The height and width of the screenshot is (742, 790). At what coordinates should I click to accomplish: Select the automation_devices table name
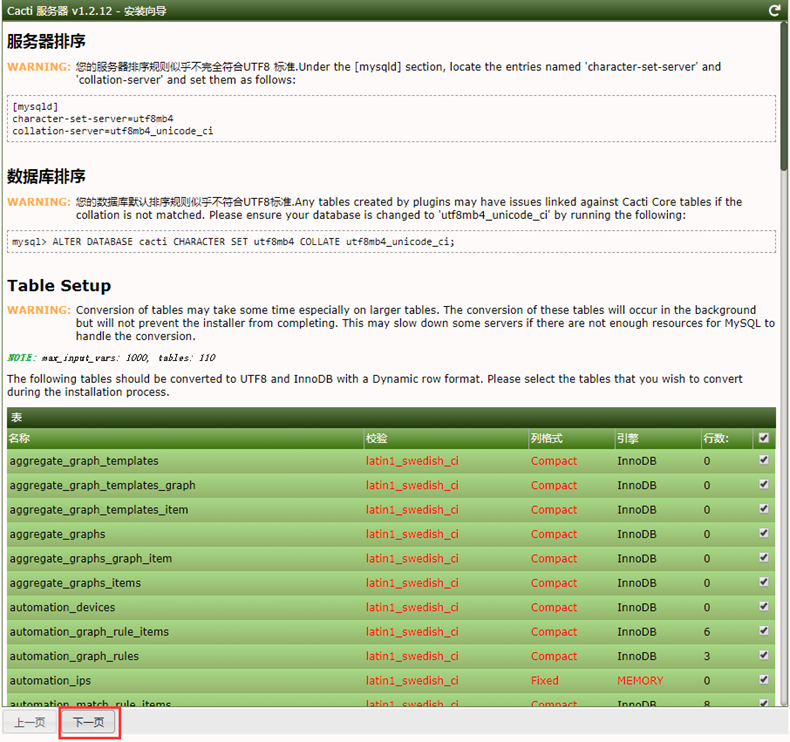[62, 608]
